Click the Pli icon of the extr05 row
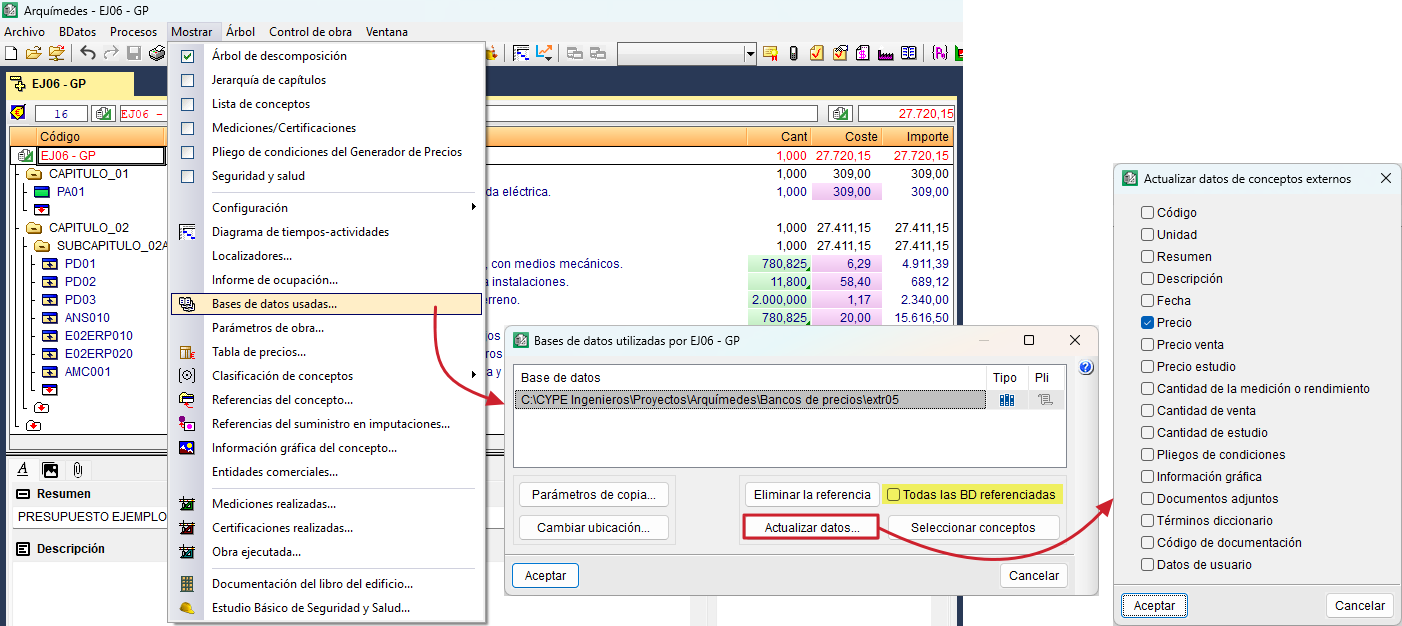Viewport: 1402px width, 626px height. pyautogui.click(x=1045, y=400)
